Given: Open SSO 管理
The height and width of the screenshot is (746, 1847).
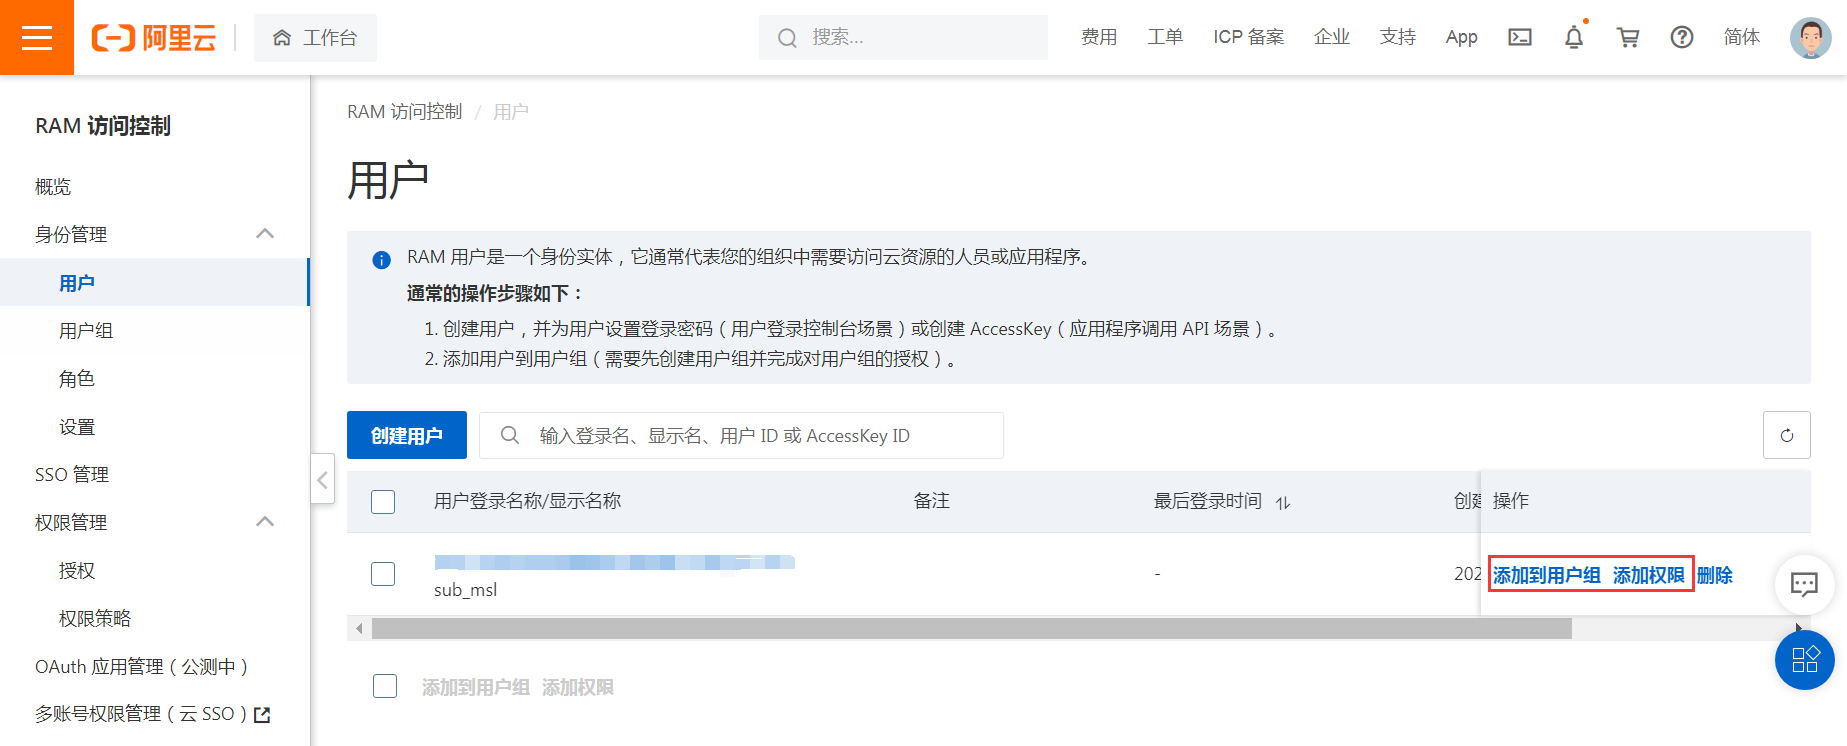Looking at the screenshot, I should (72, 475).
